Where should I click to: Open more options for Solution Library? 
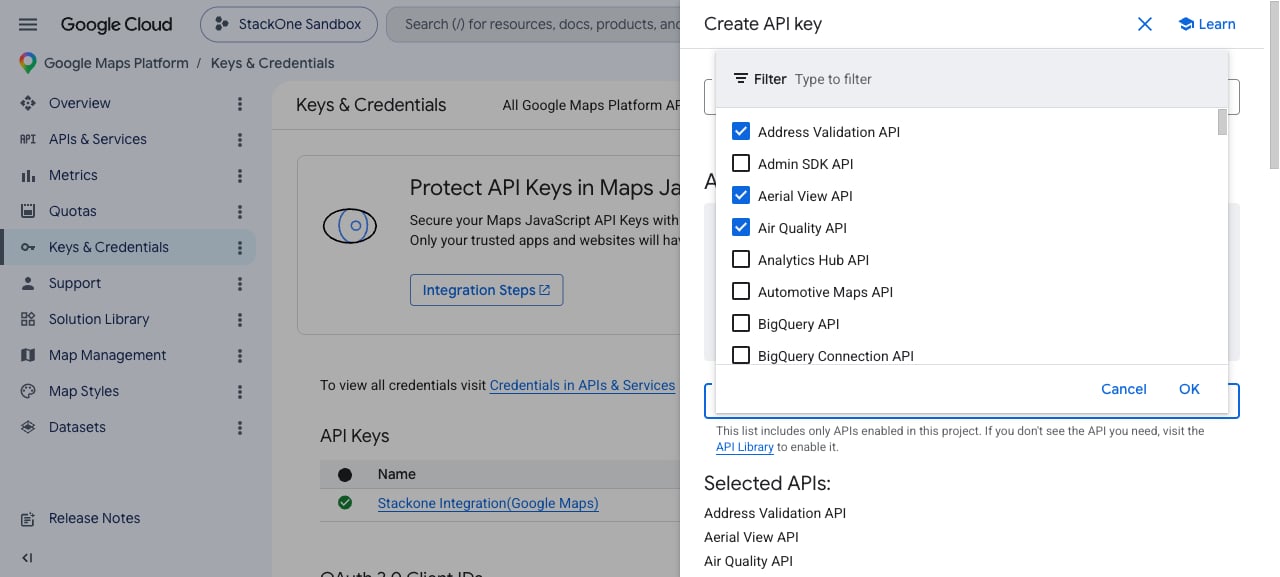[x=240, y=319]
